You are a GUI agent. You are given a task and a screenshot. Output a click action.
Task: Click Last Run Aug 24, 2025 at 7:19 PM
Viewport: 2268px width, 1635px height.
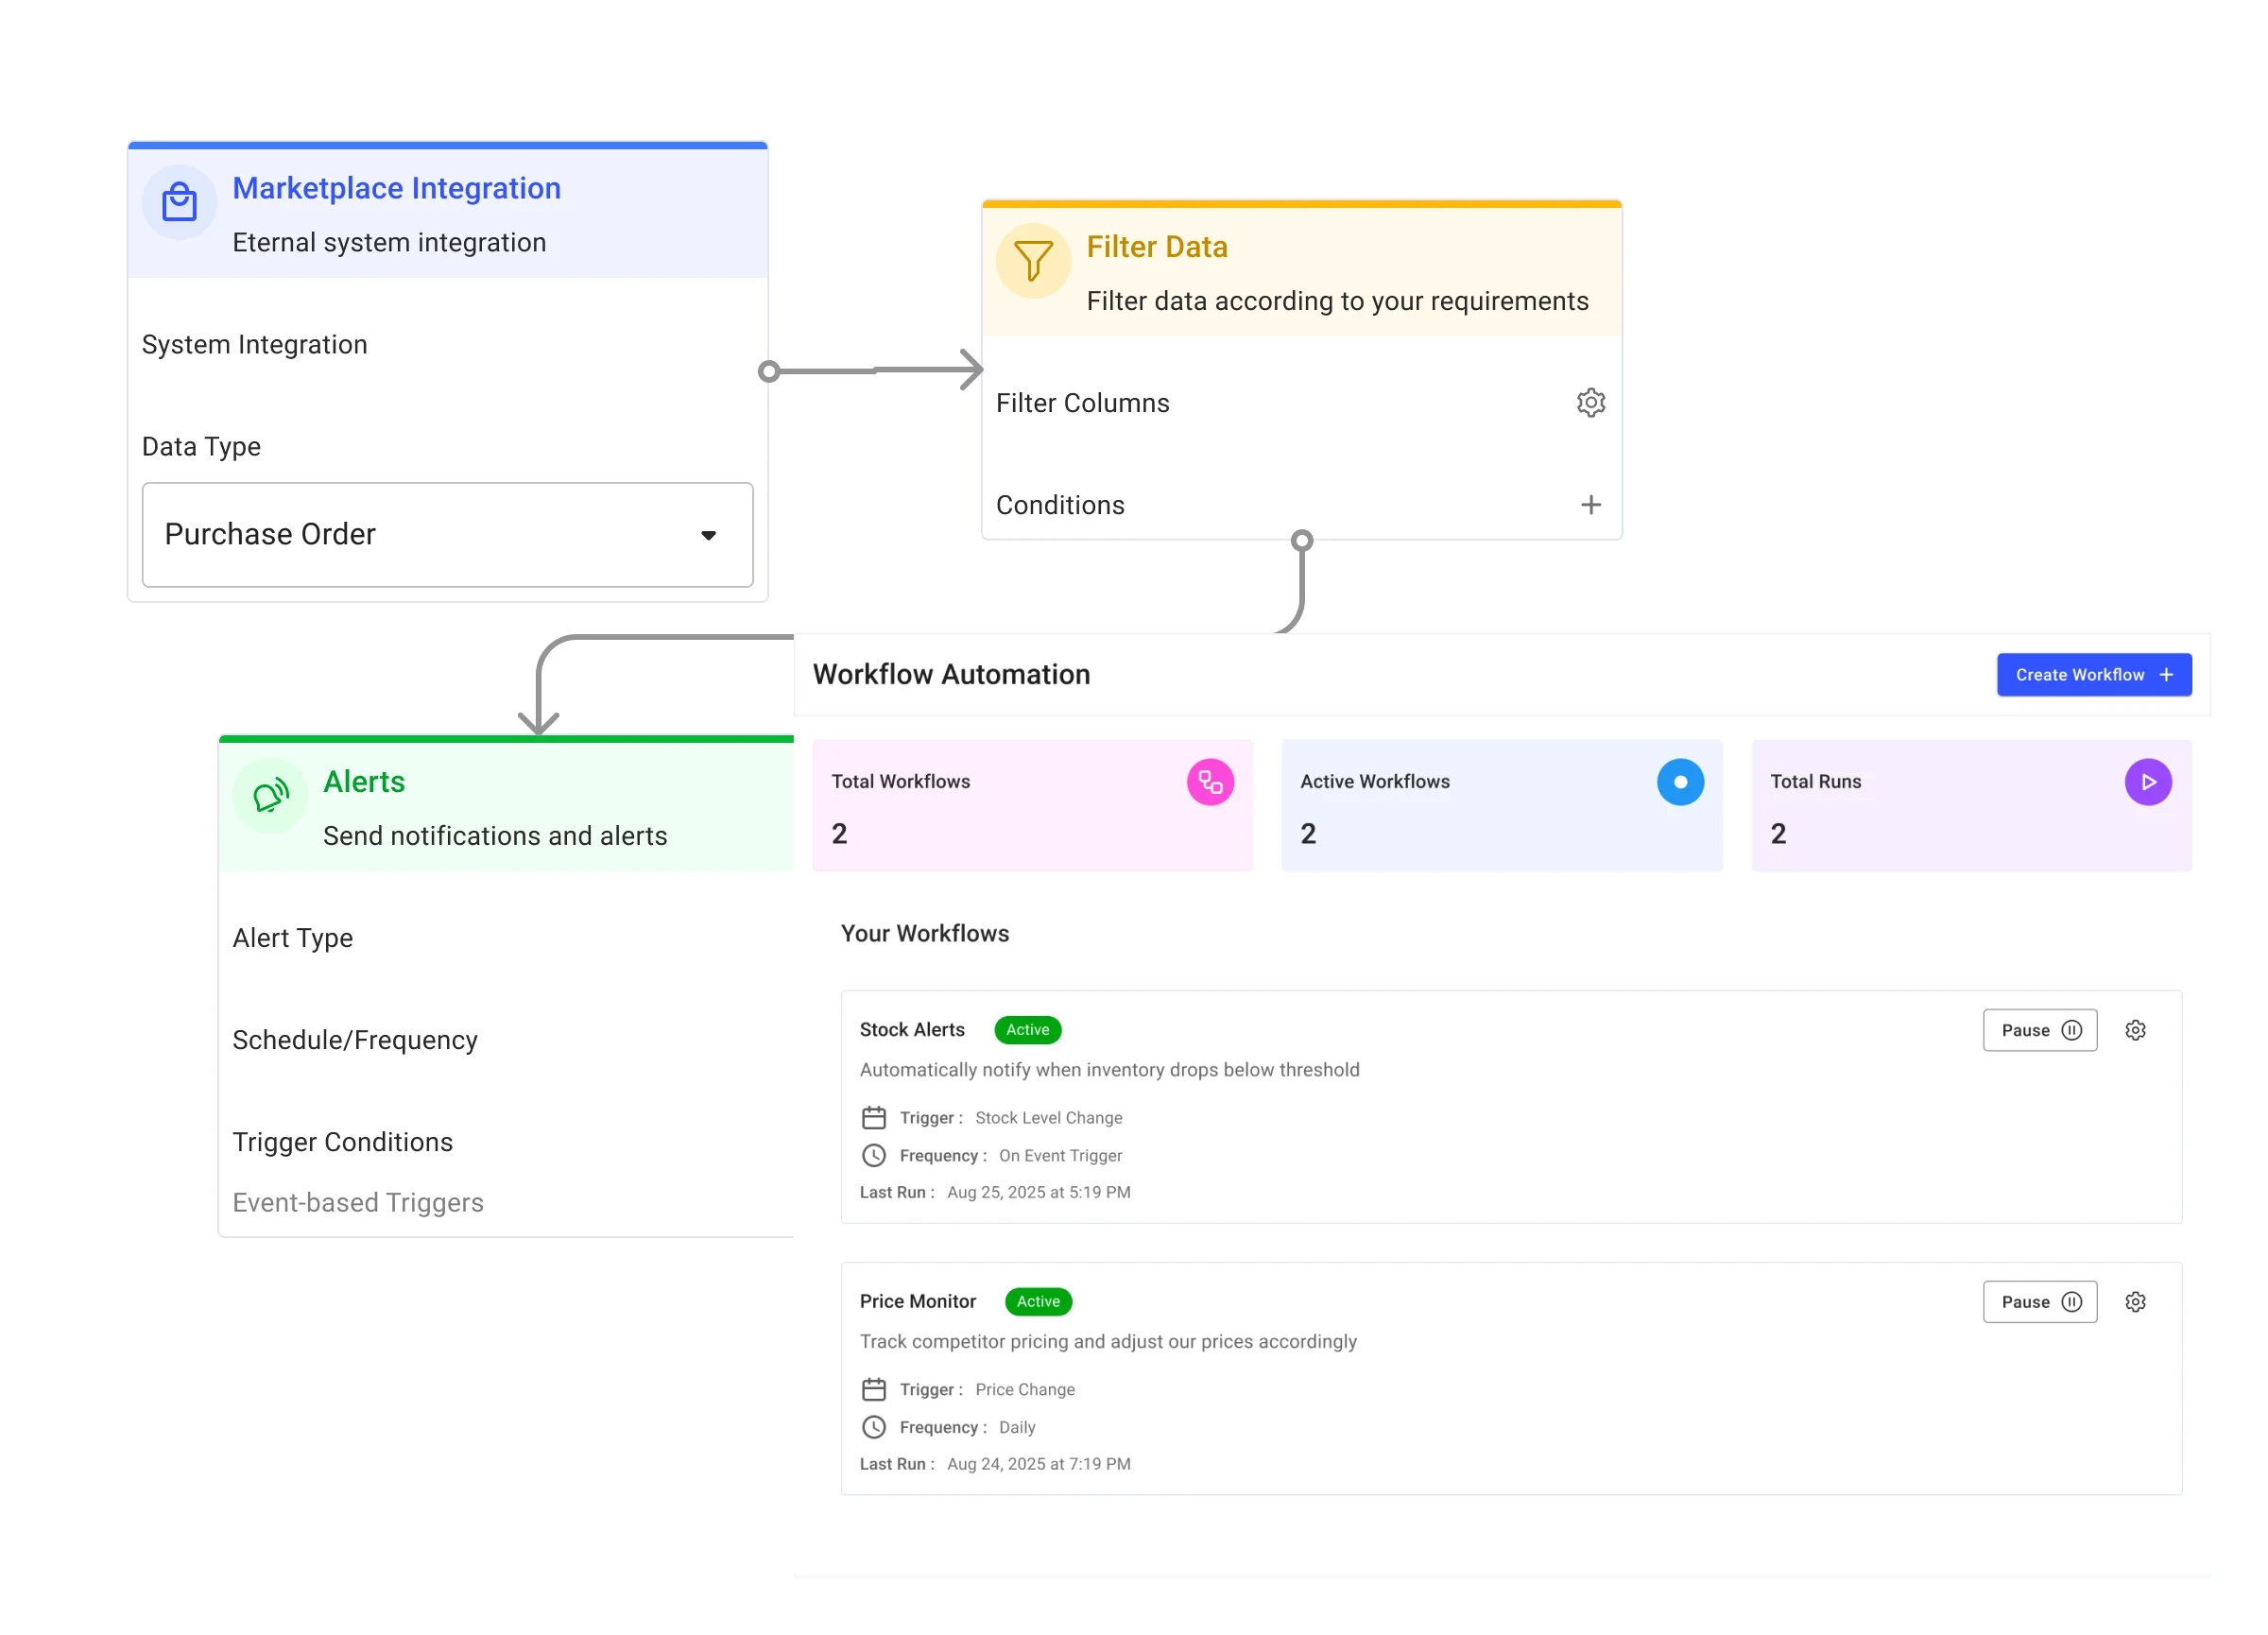point(995,1465)
